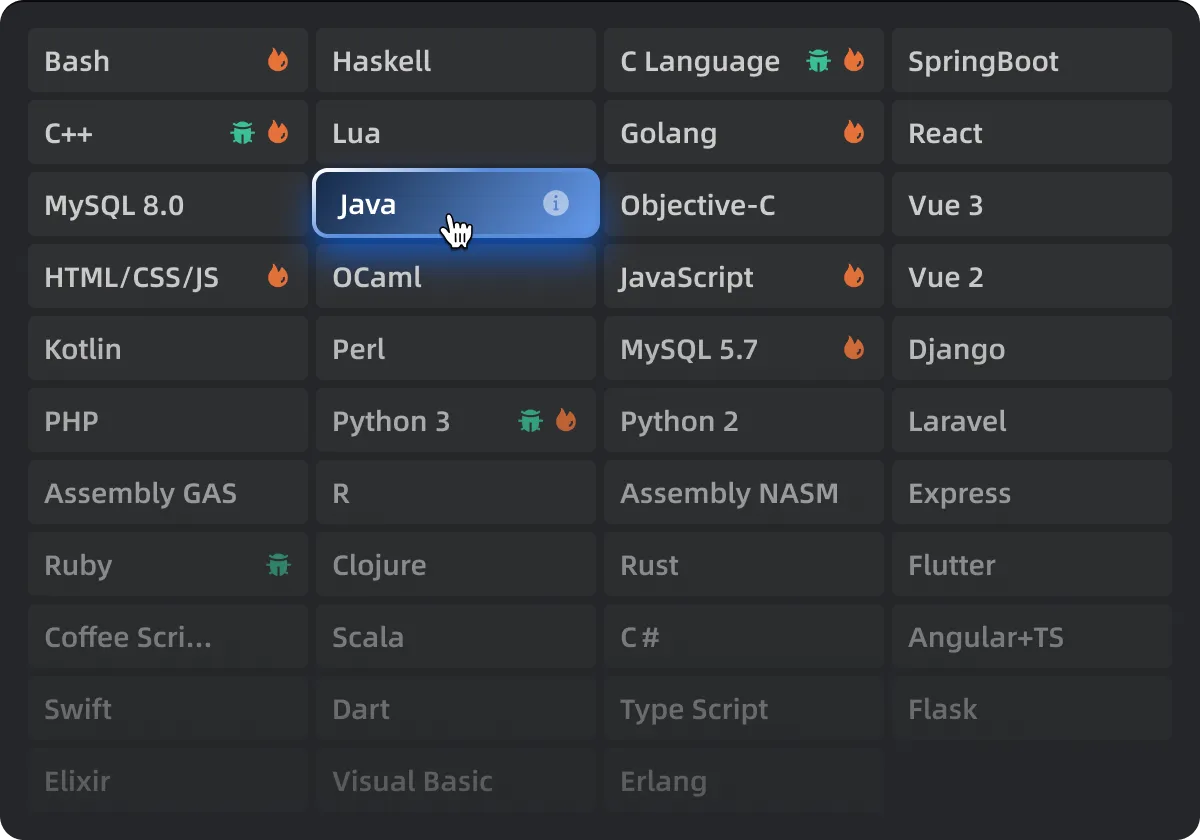Click the flame icon on HTML/CSS/JS

click(278, 277)
